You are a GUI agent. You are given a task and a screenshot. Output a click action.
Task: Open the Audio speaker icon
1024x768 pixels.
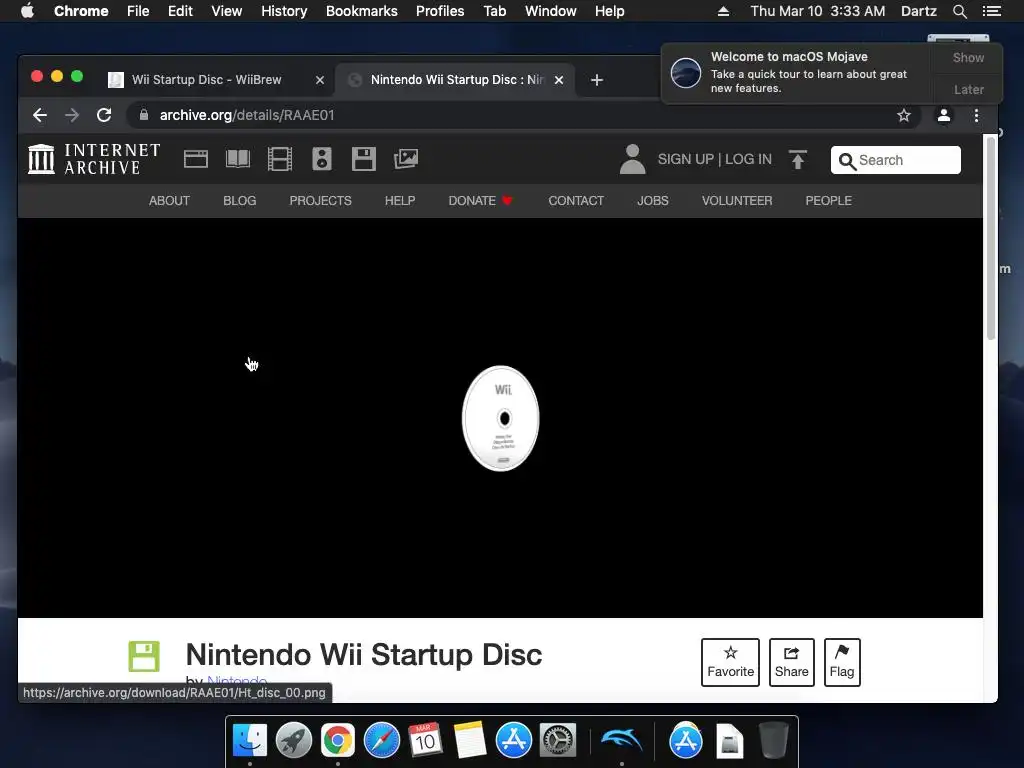(322, 159)
